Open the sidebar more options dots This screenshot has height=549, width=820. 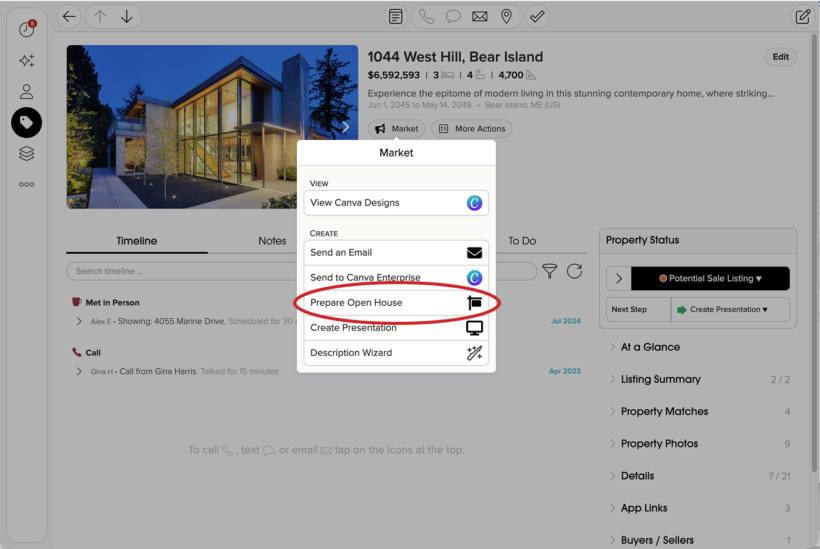(x=27, y=184)
